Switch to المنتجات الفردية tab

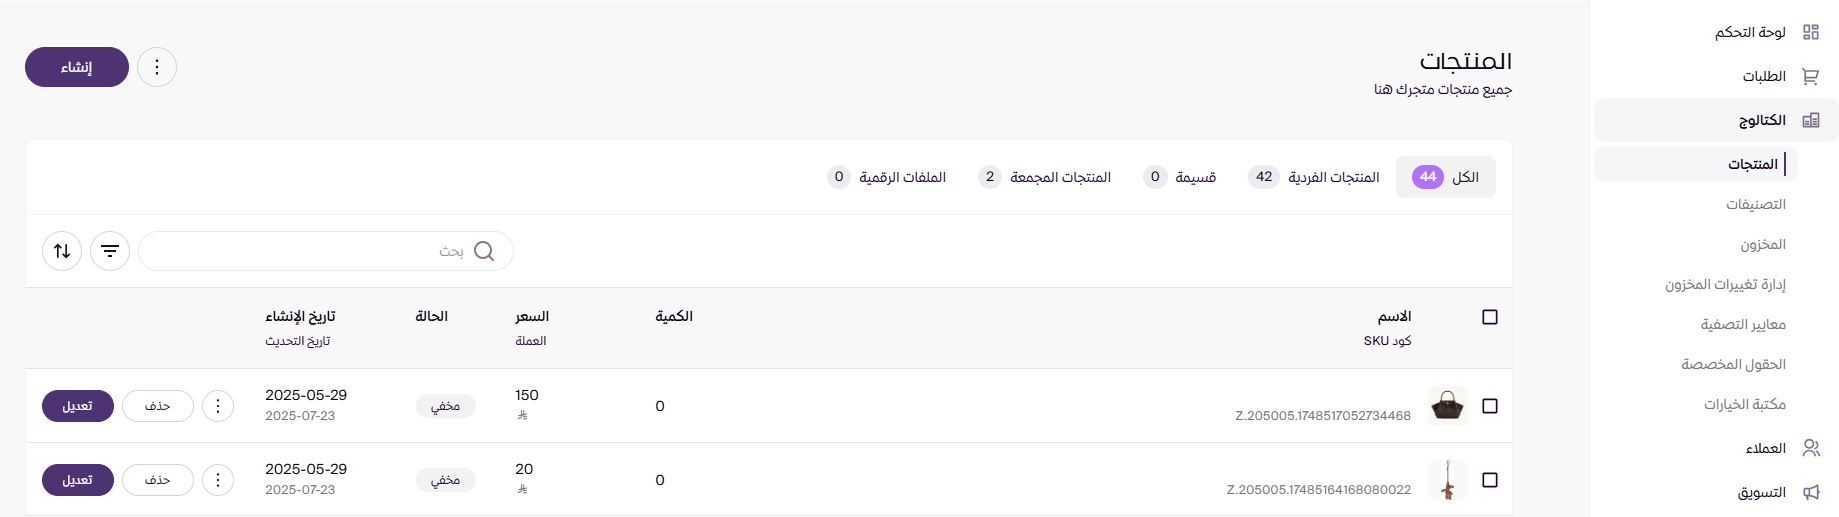pos(1314,177)
